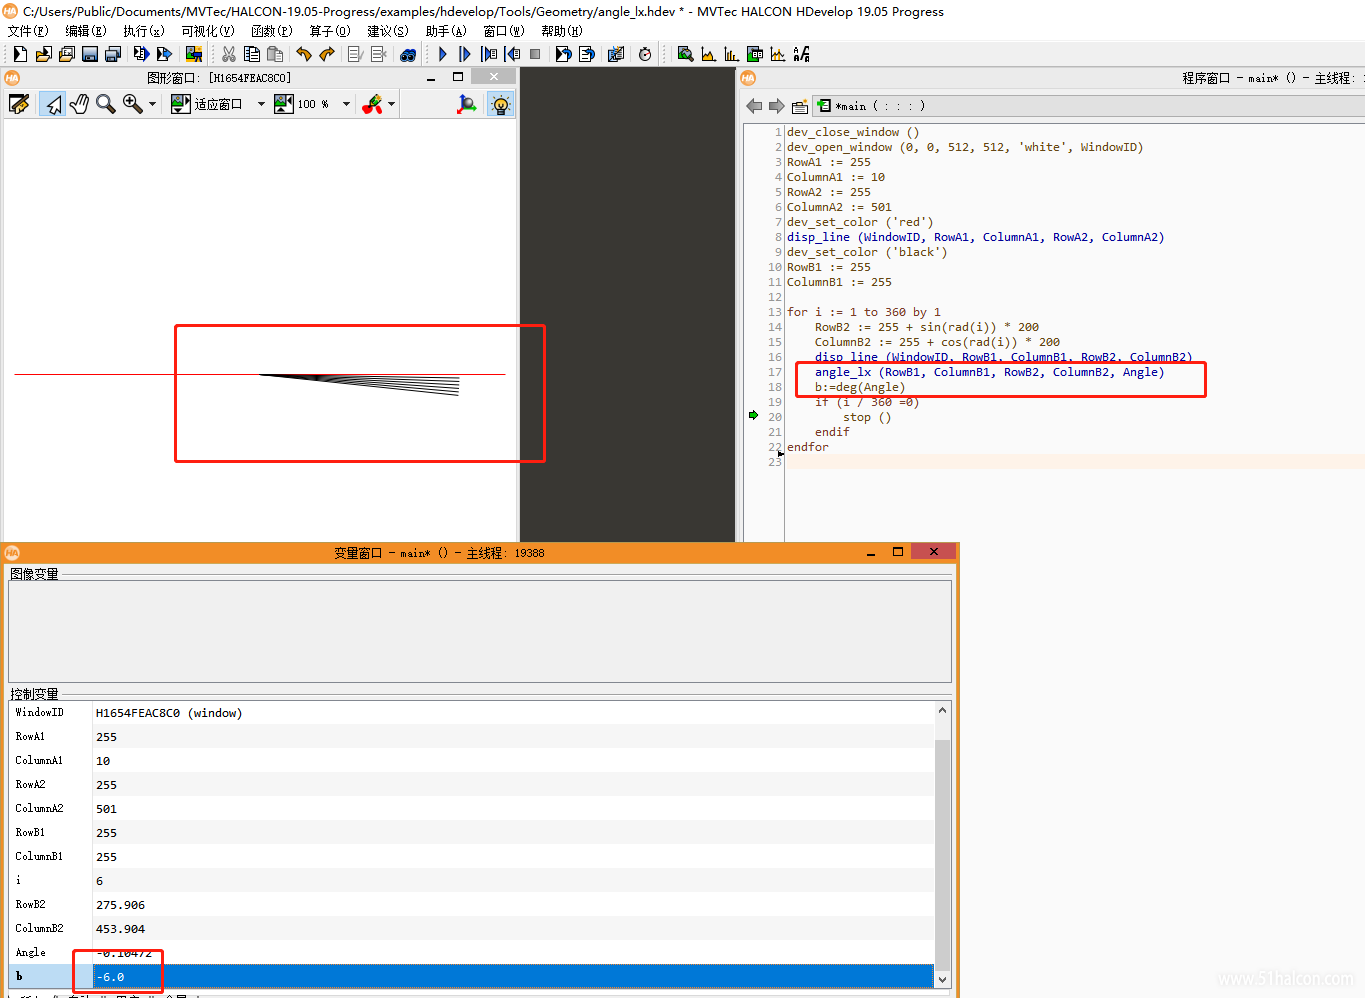The height and width of the screenshot is (998, 1365).
Task: Click the Cut scissors icon
Action: (229, 54)
